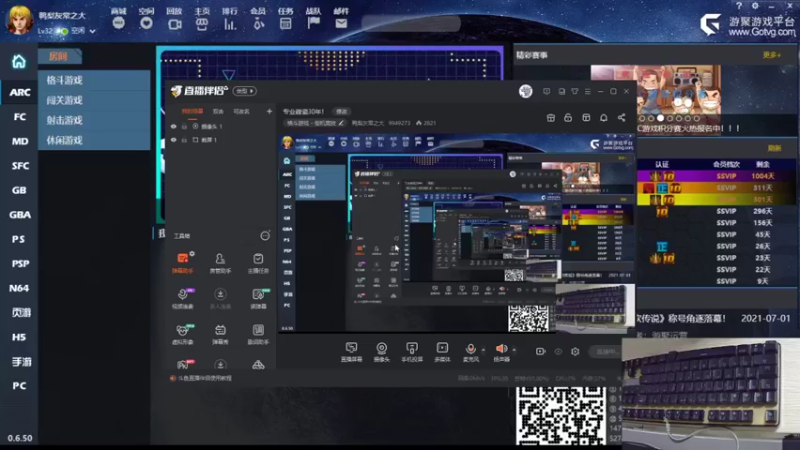Click 更多+ link in the 精彩赛事 panel

[772, 55]
